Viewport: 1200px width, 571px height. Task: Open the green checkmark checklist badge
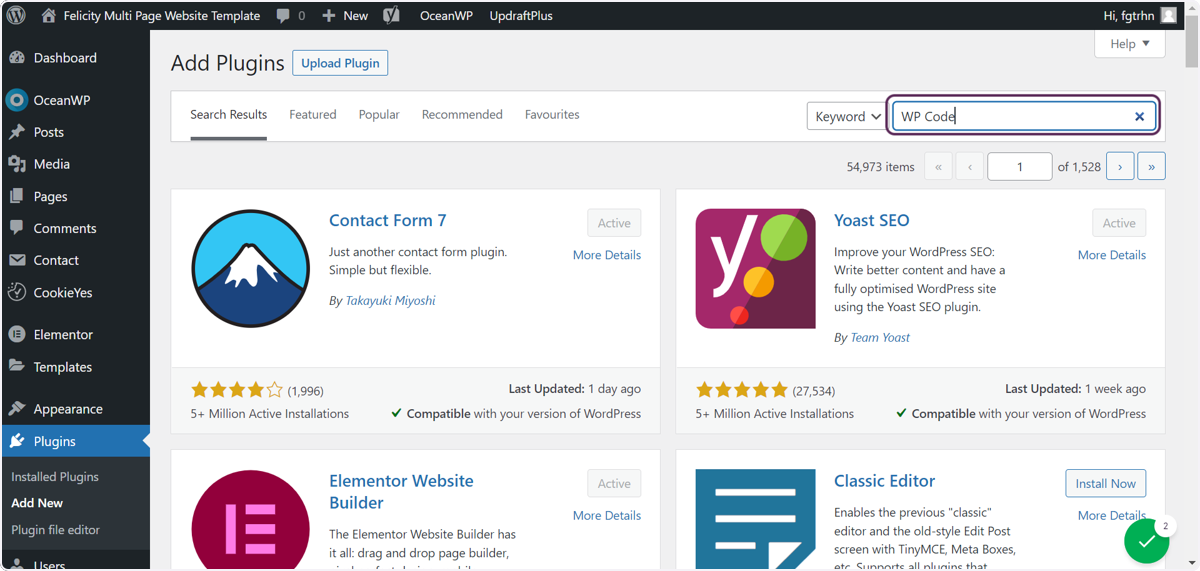click(x=1147, y=541)
